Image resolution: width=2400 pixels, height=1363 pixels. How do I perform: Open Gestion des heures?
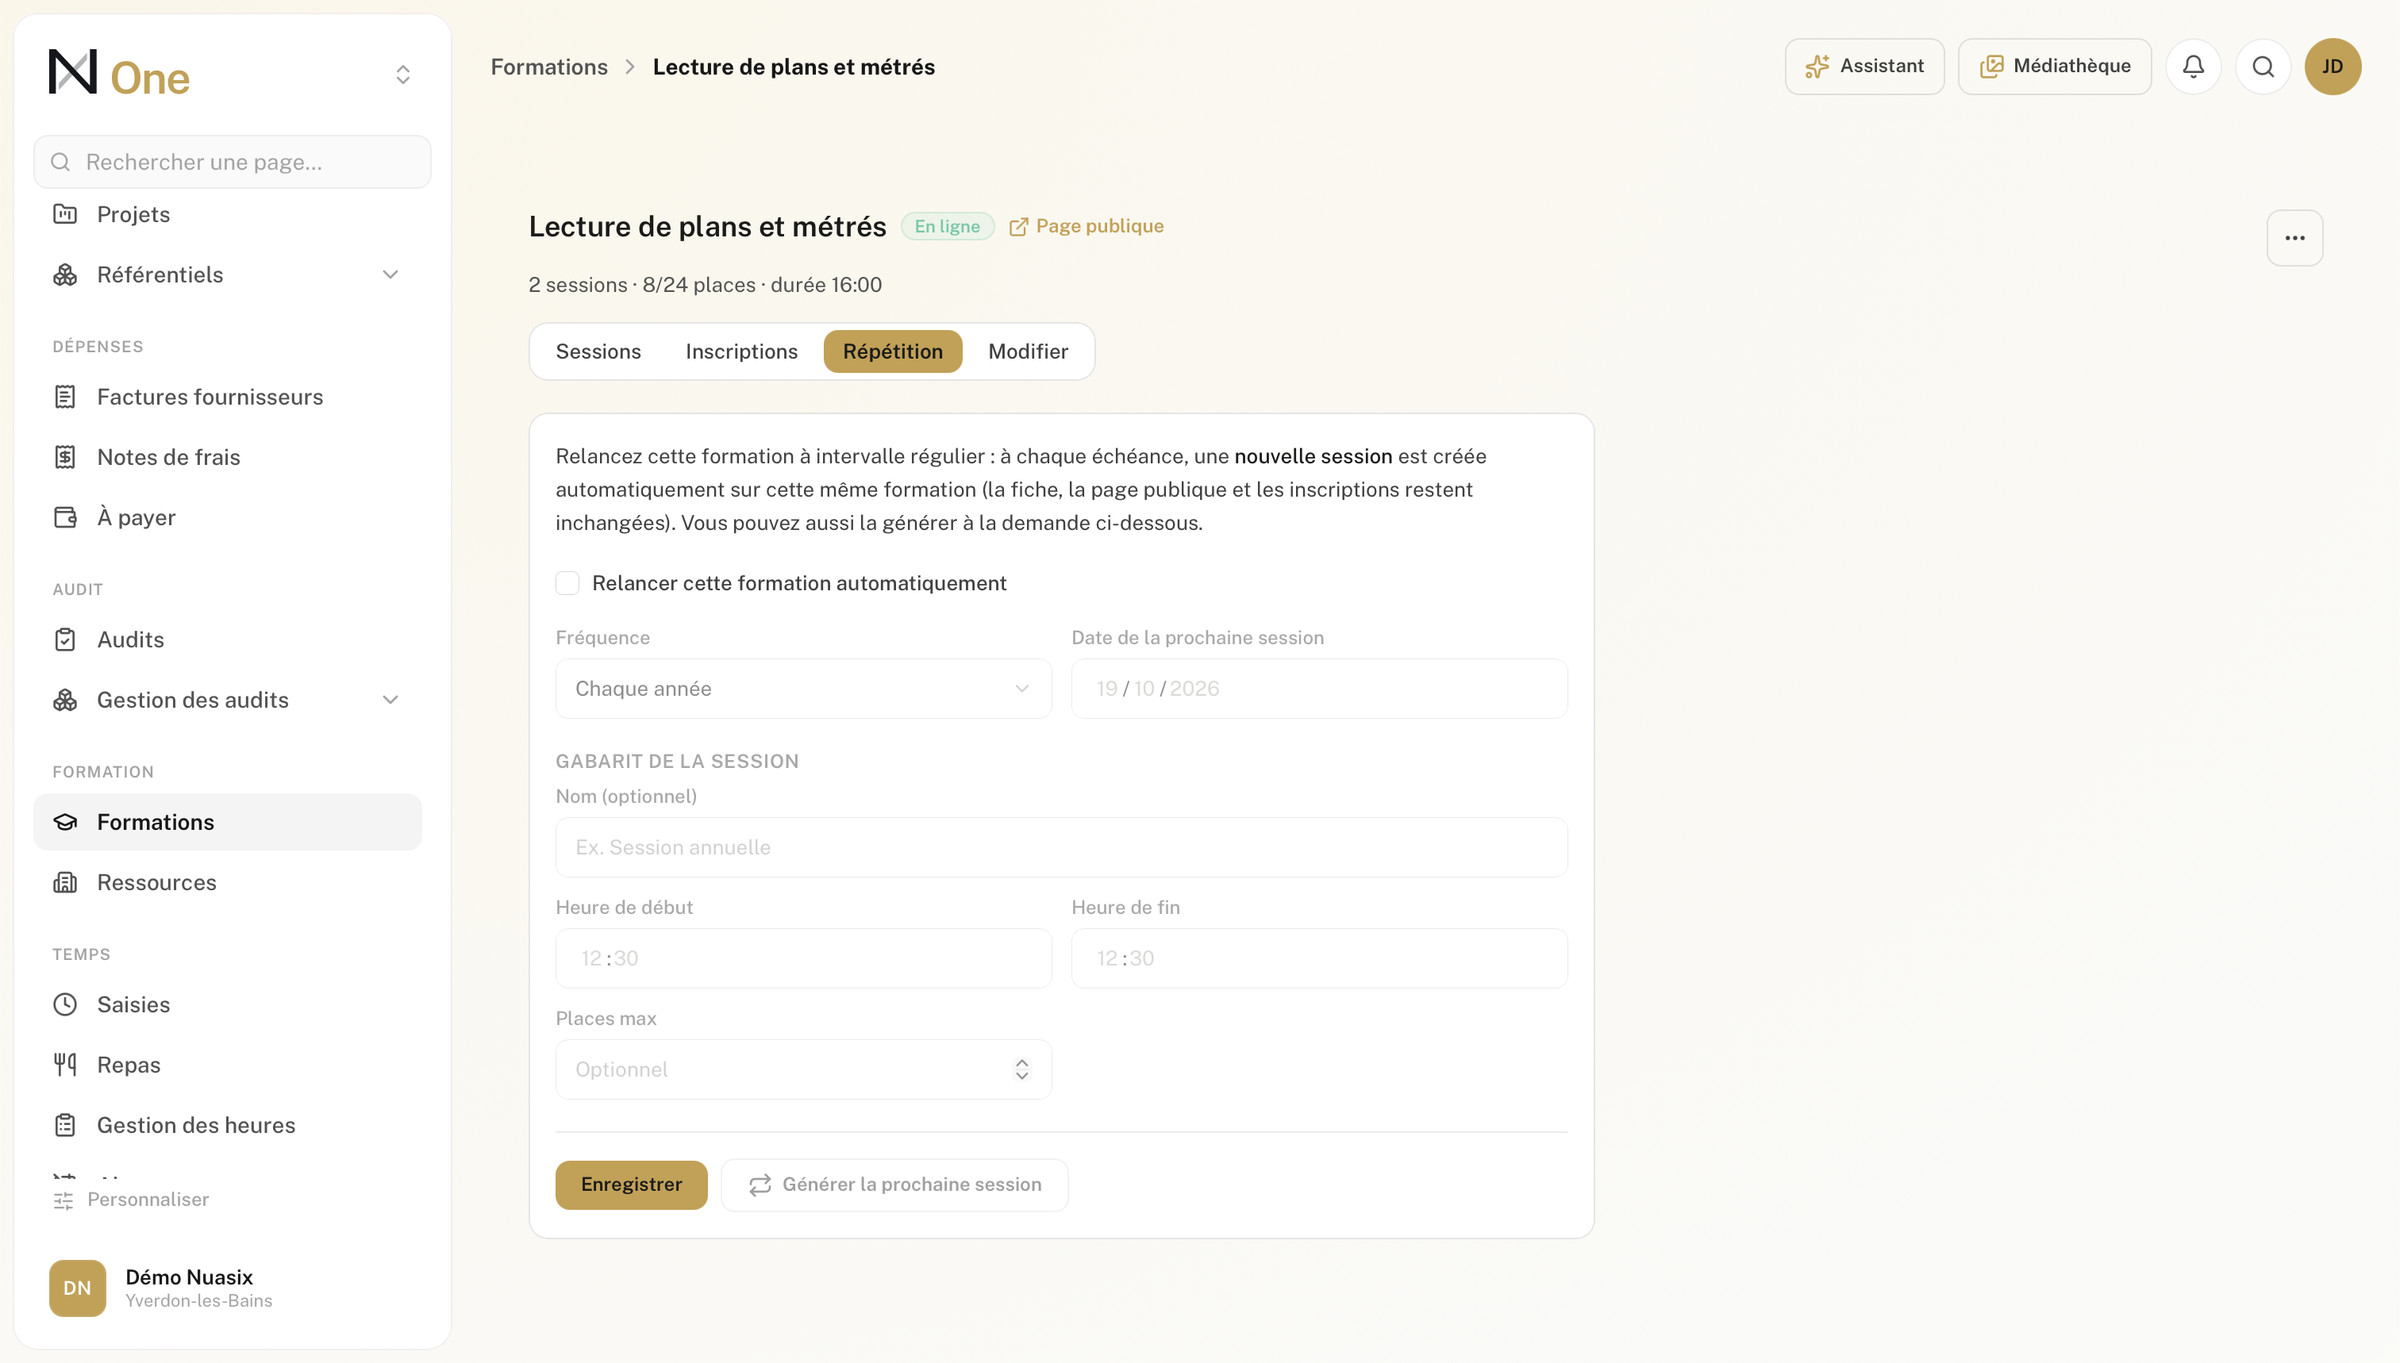click(227, 1125)
